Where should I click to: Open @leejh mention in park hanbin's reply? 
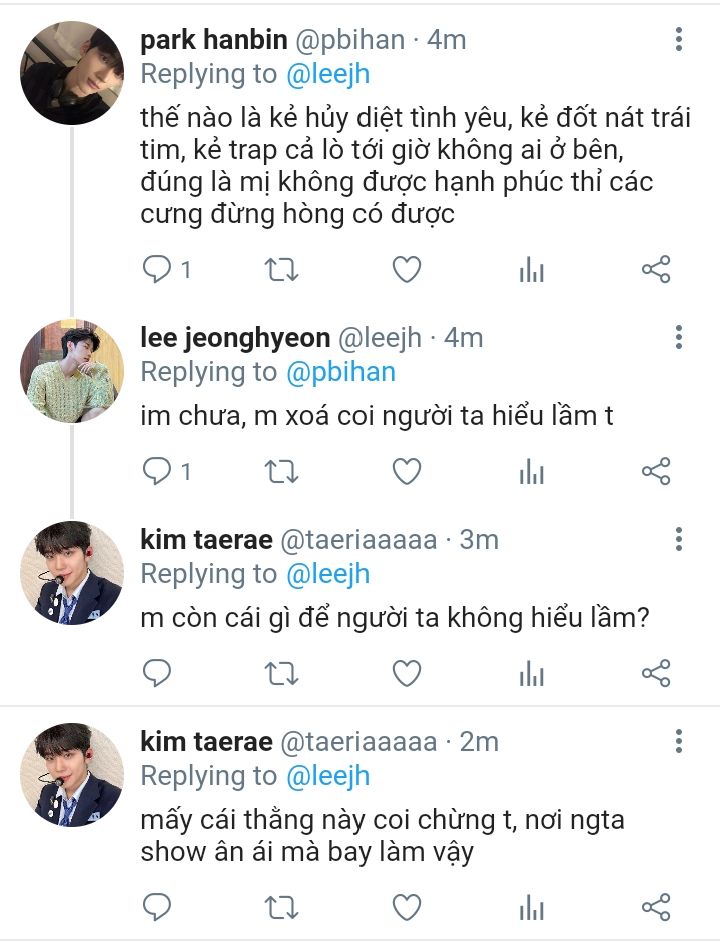[328, 74]
